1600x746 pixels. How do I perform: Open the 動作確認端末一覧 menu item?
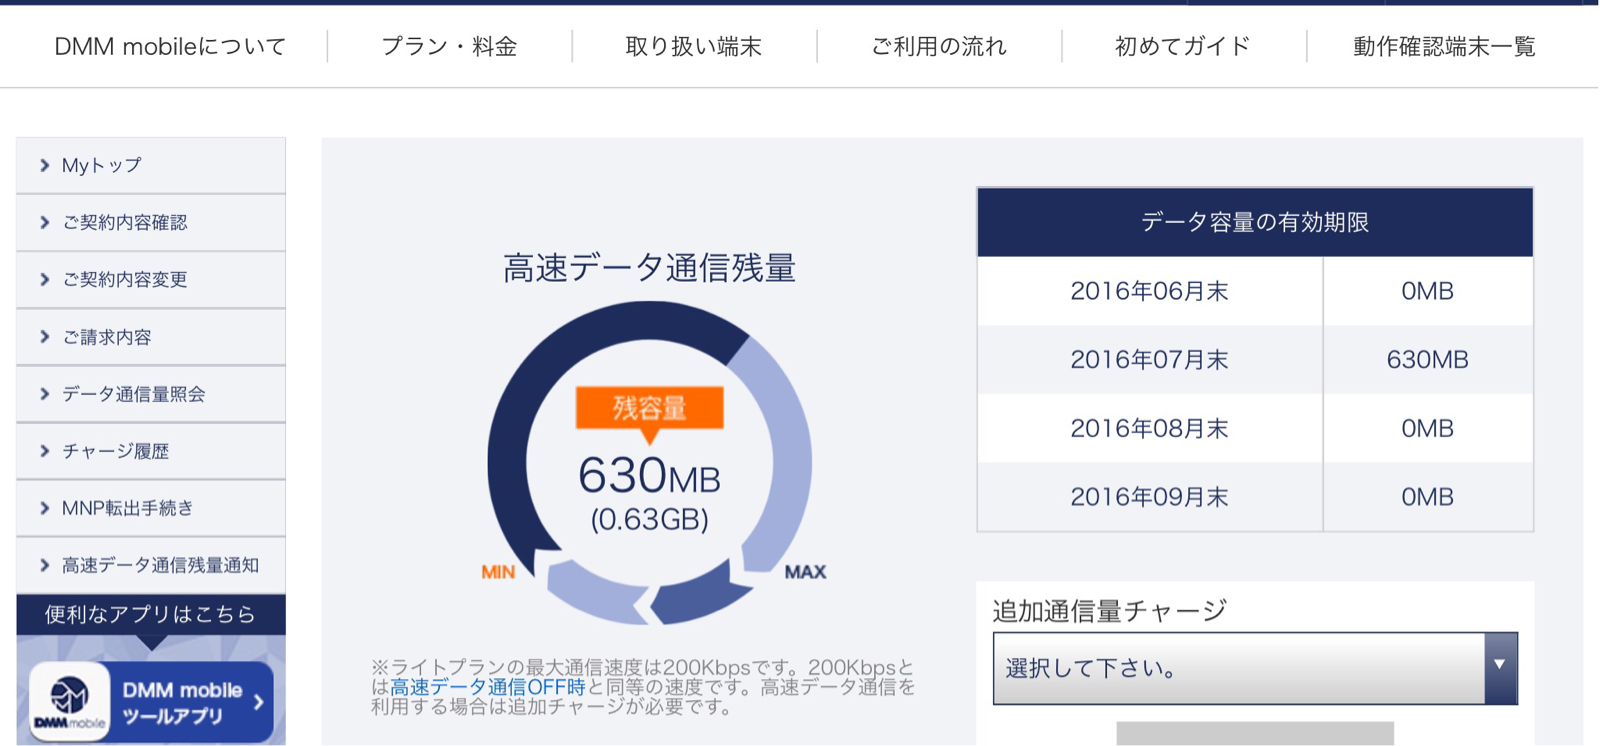[1444, 46]
